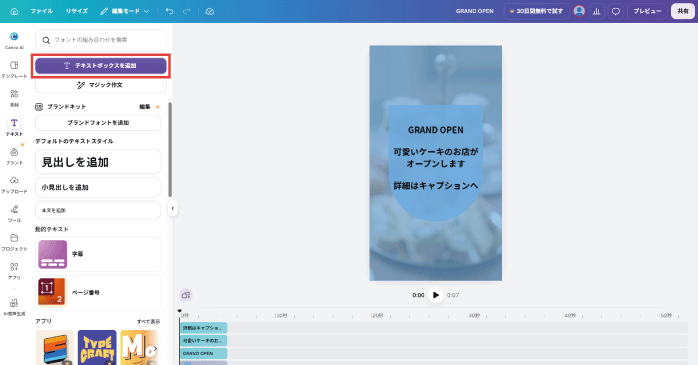698x365 pixels.
Task: Start the 30日間無料で試す trial
Action: coord(536,11)
